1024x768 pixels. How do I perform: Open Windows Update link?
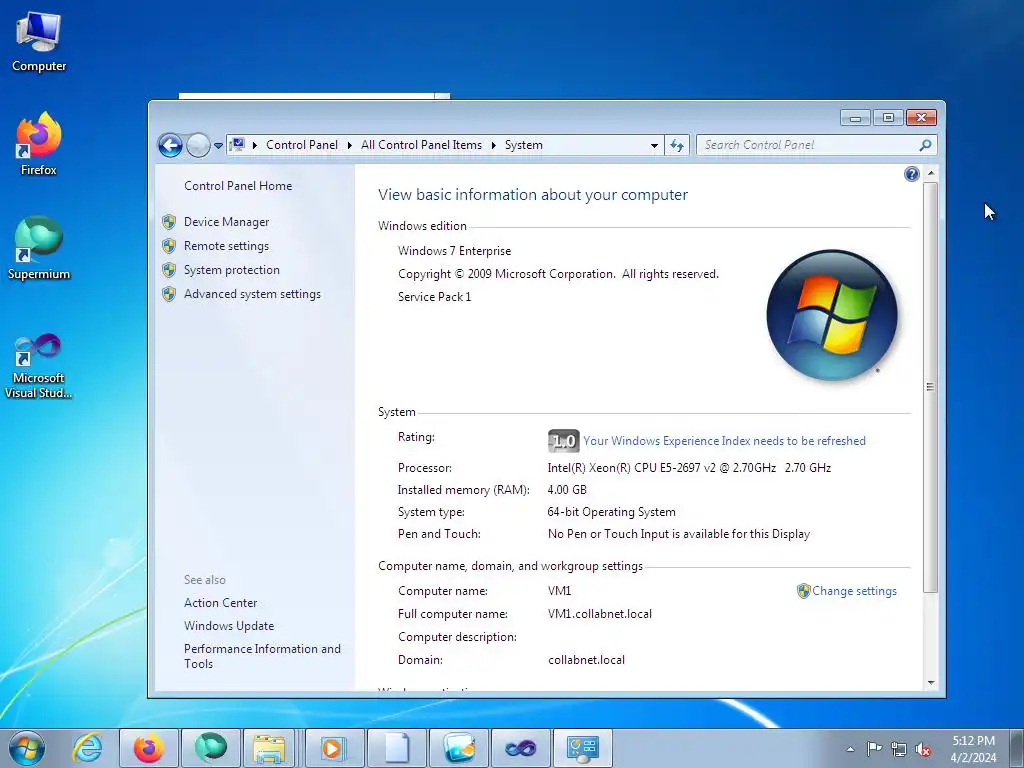point(229,626)
